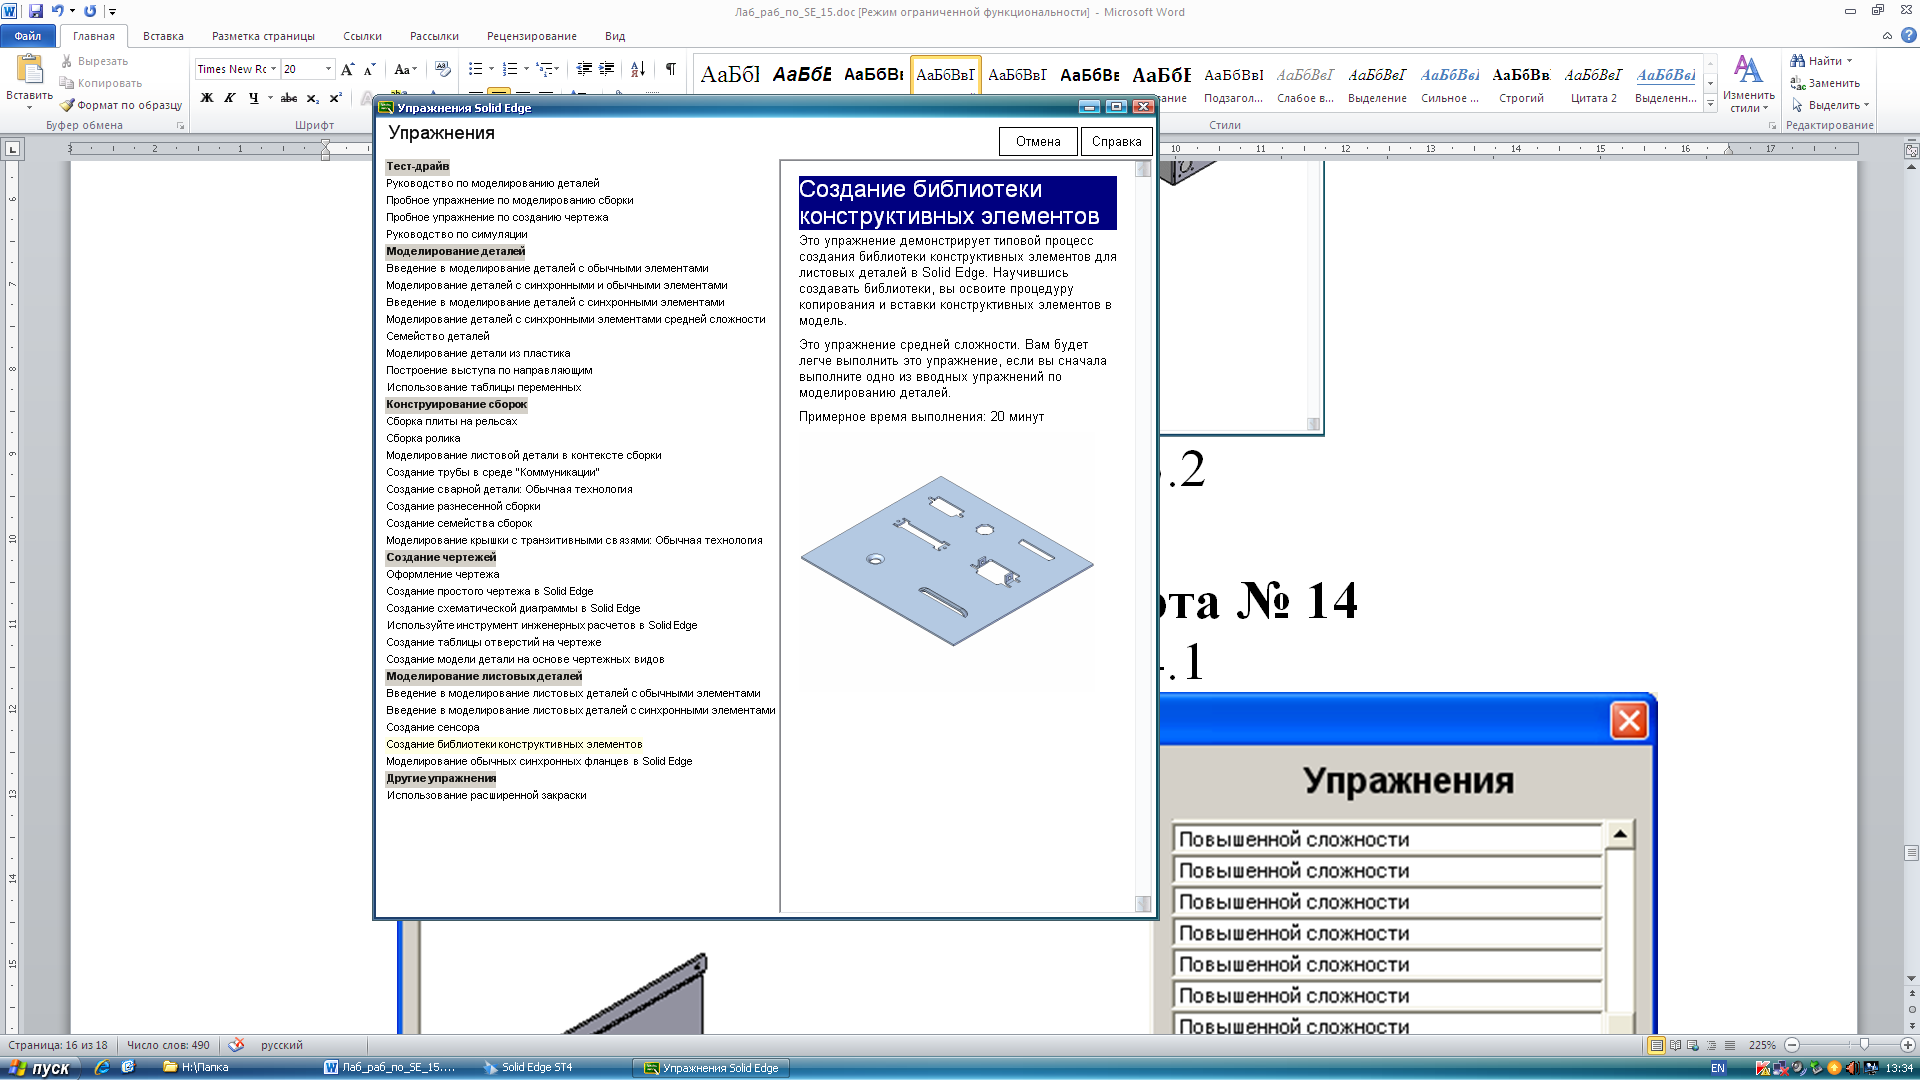Click the Save icon in Quick Access Toolbar
This screenshot has width=1920, height=1080.
tap(36, 11)
